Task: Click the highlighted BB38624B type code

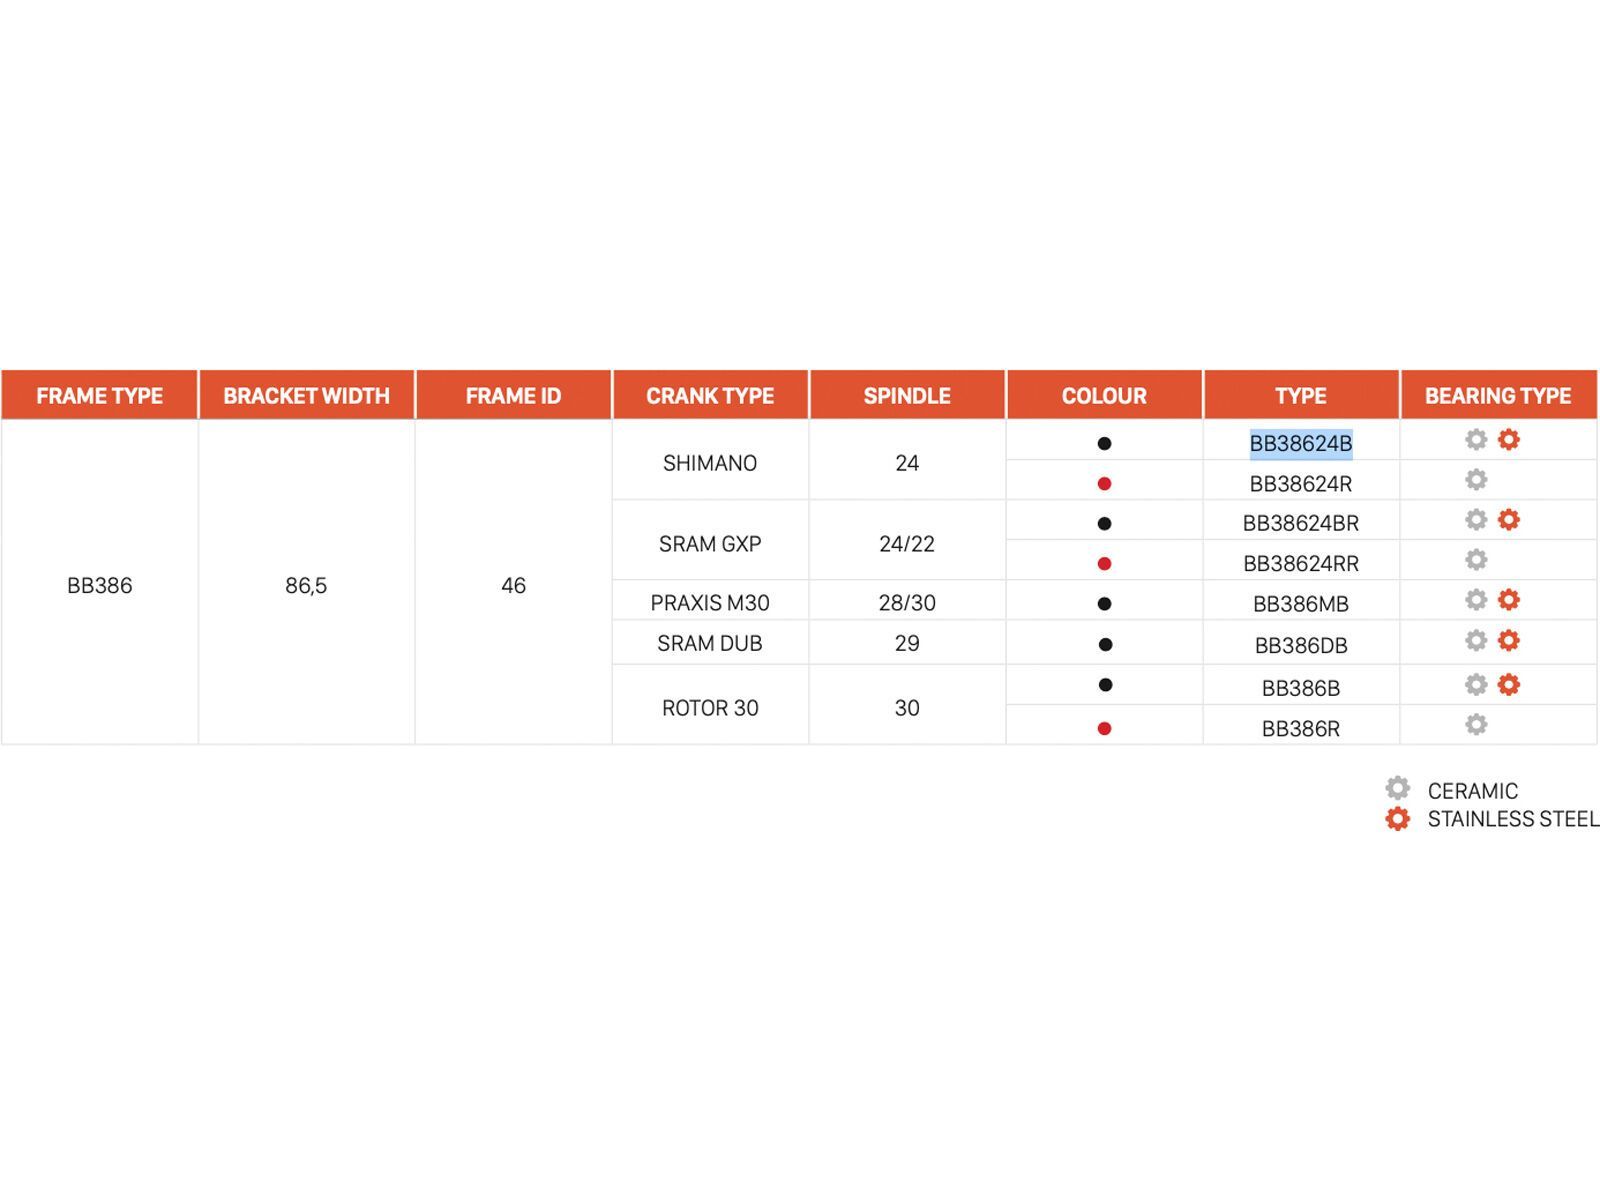Action: coord(1300,443)
